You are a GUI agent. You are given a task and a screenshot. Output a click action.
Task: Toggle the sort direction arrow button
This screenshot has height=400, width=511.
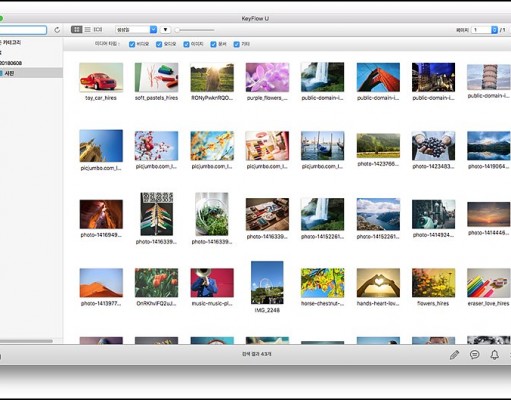pyautogui.click(x=165, y=30)
